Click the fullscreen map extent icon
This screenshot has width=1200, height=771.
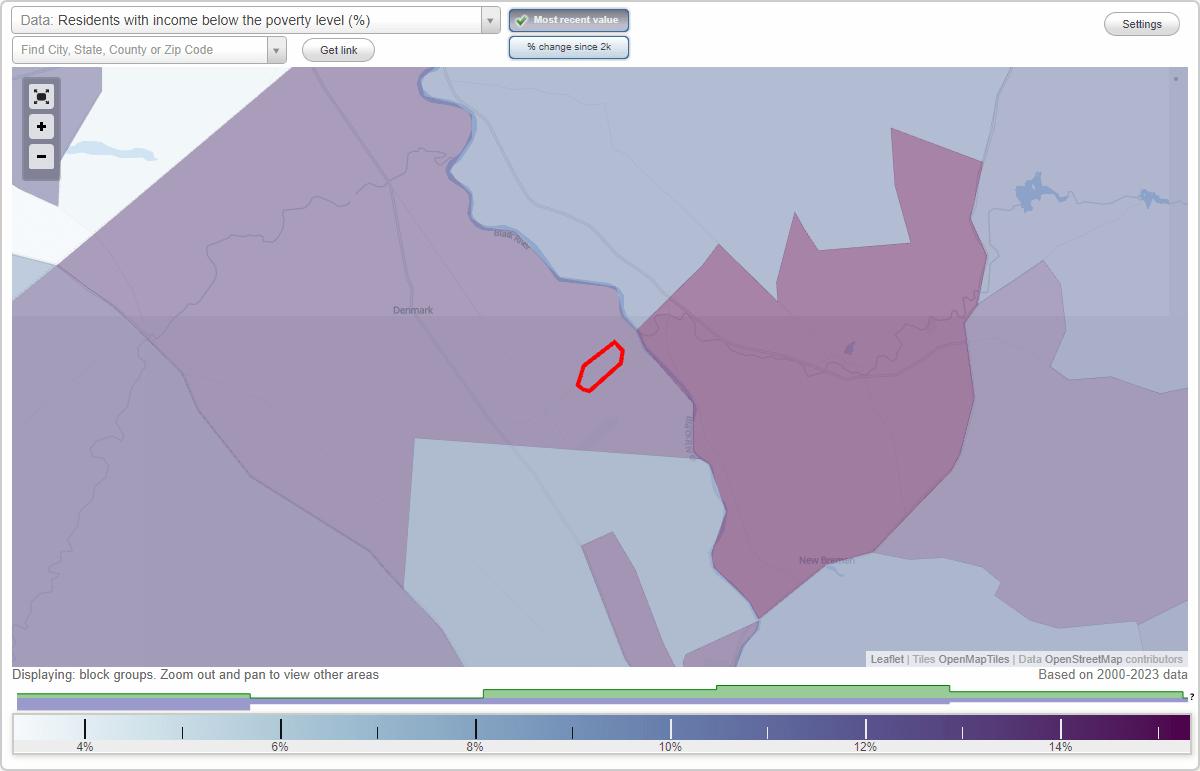point(41,96)
